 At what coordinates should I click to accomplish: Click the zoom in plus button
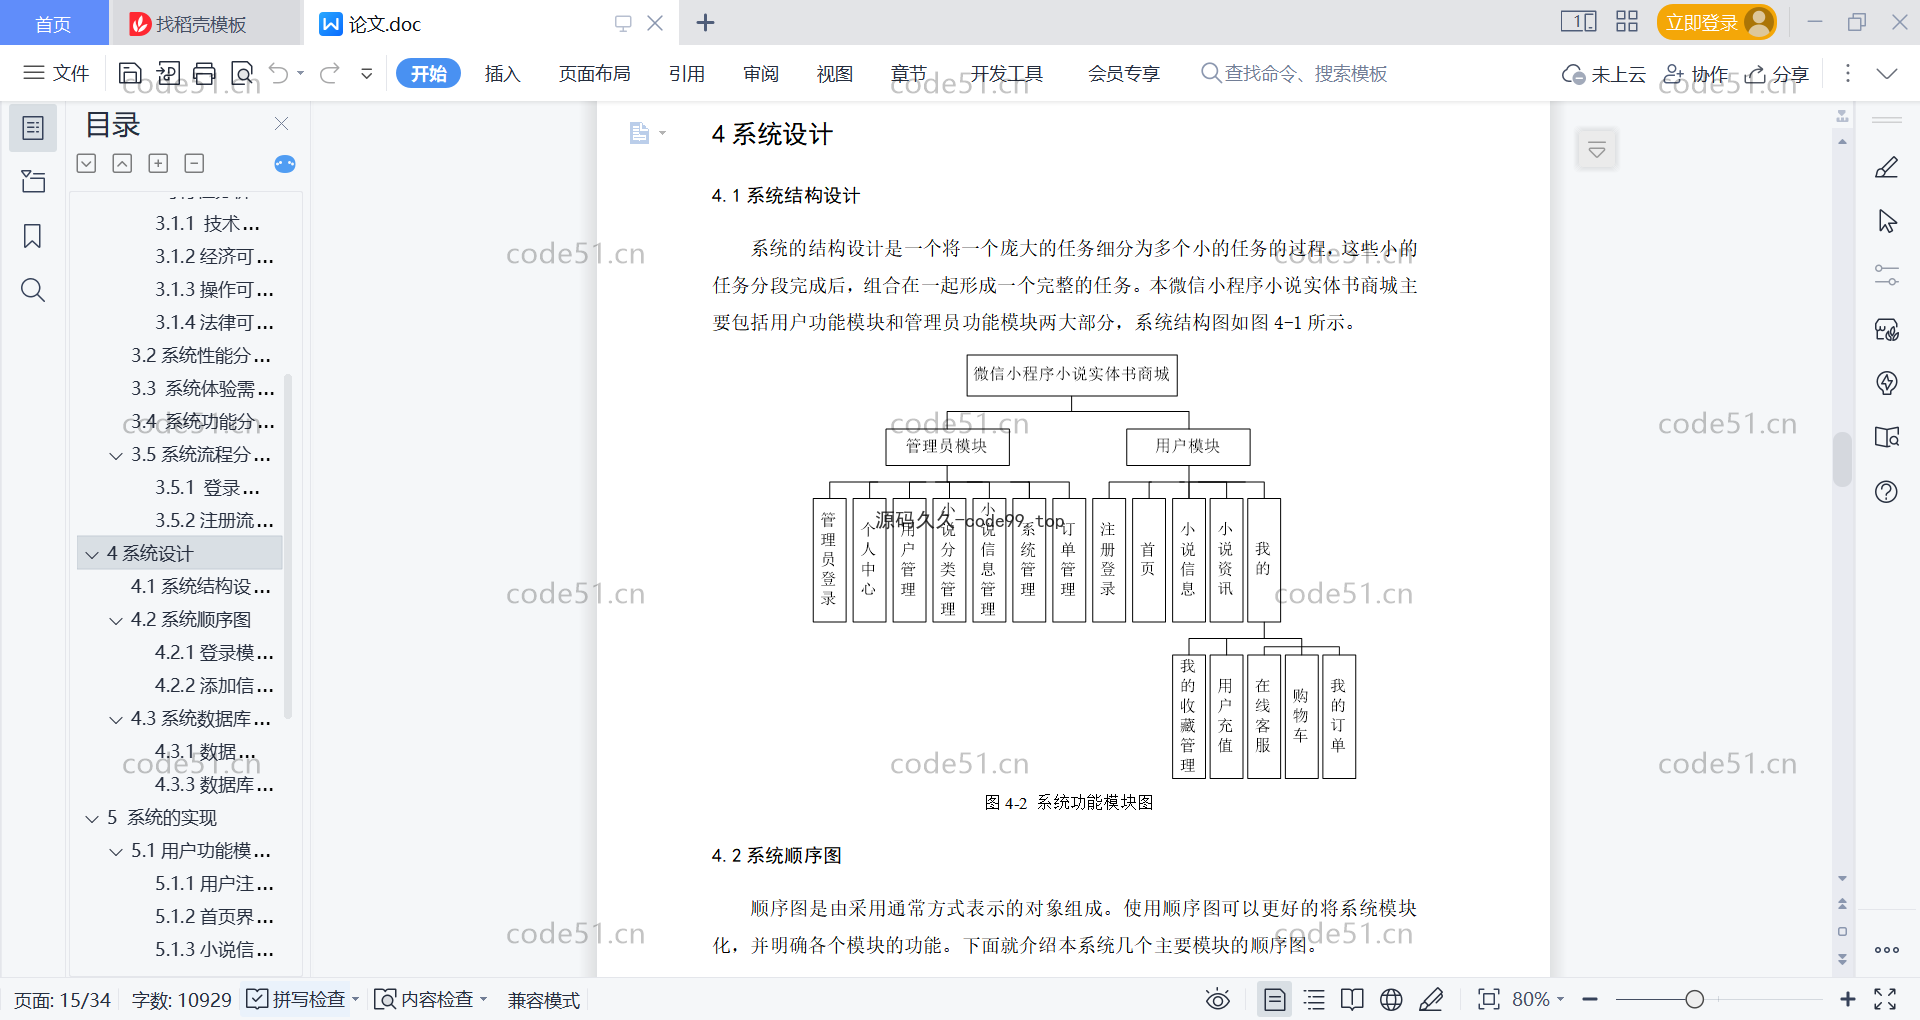(x=1847, y=999)
